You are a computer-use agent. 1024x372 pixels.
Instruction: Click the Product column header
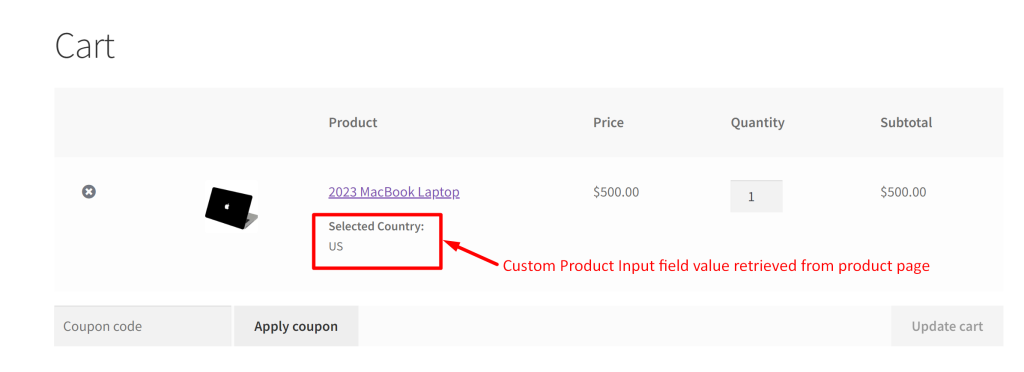click(x=353, y=122)
